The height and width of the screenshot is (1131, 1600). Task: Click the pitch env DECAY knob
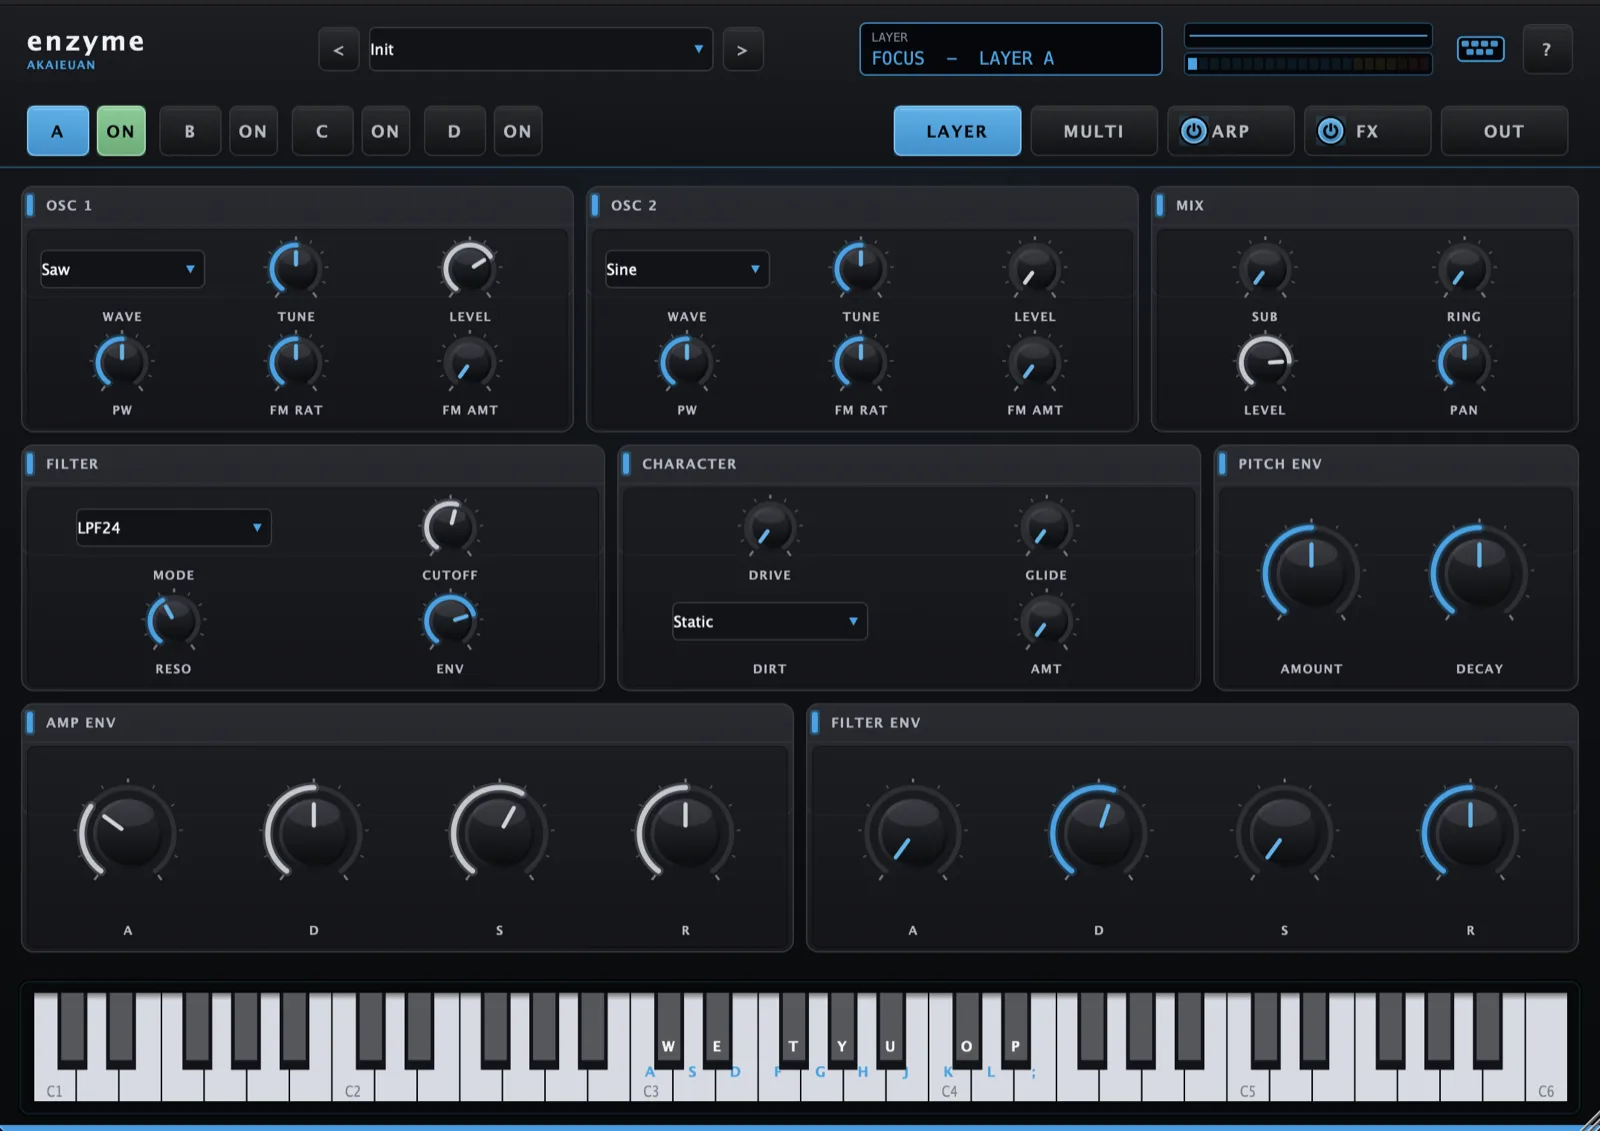pos(1479,572)
